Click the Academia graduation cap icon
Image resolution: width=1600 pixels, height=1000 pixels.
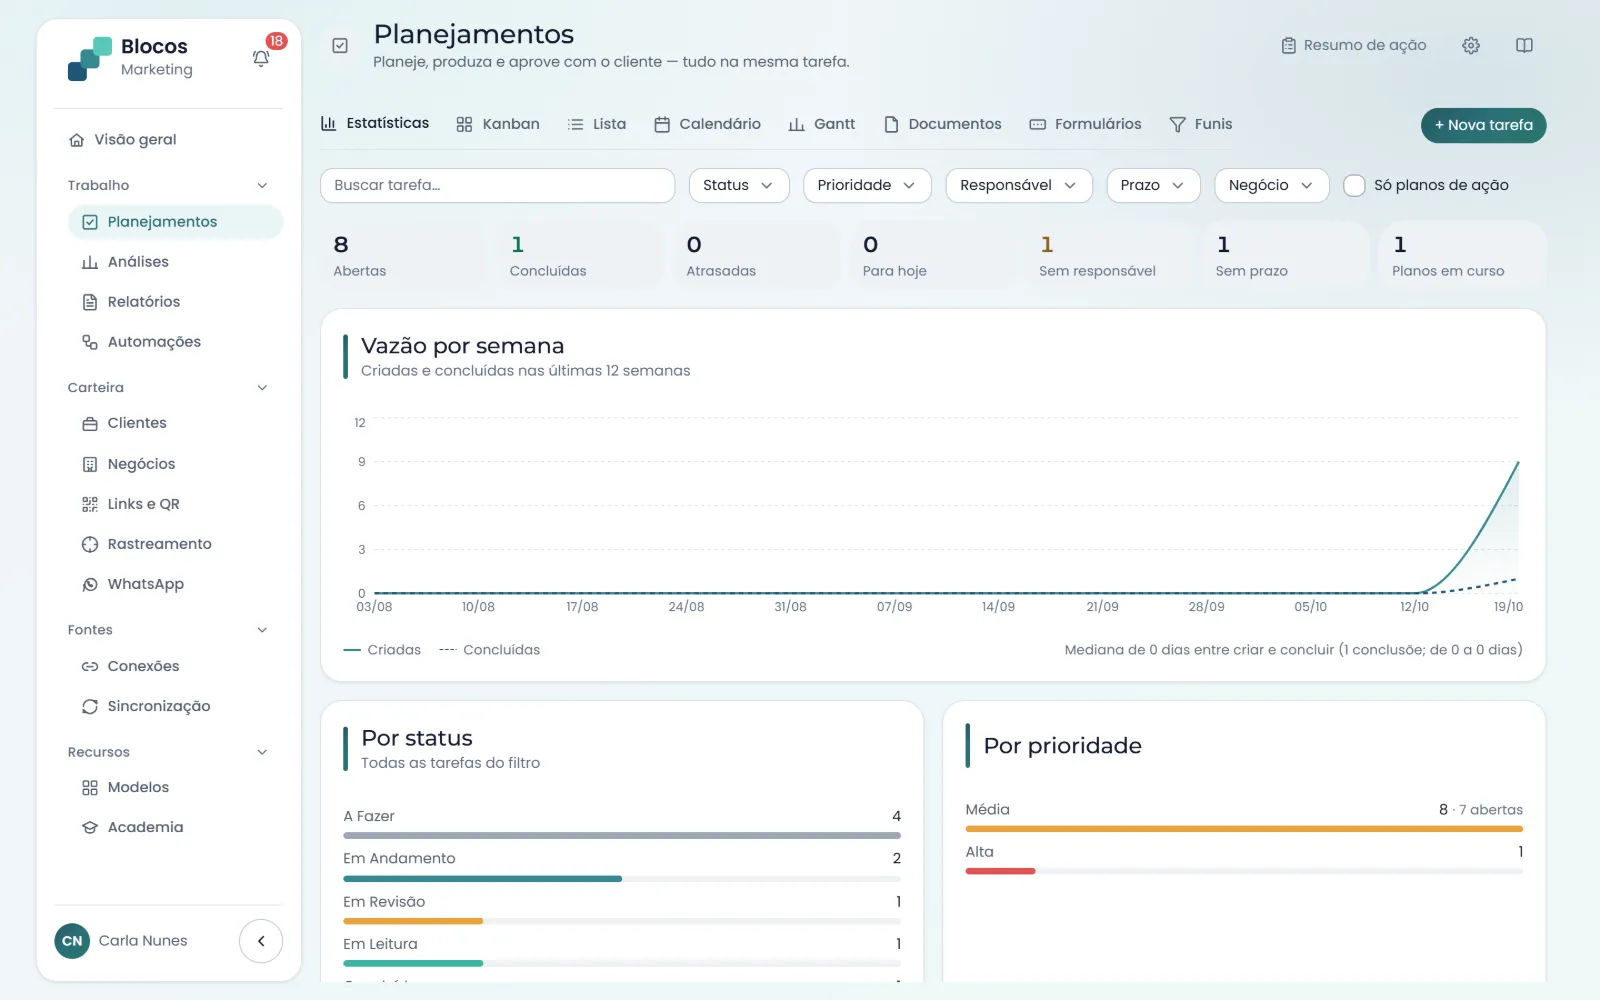click(90, 827)
